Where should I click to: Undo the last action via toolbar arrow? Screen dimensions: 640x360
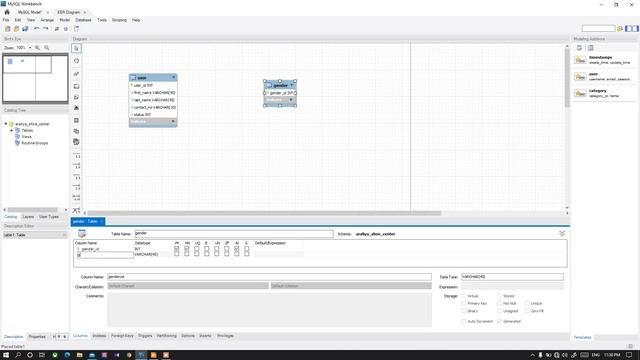point(37,29)
